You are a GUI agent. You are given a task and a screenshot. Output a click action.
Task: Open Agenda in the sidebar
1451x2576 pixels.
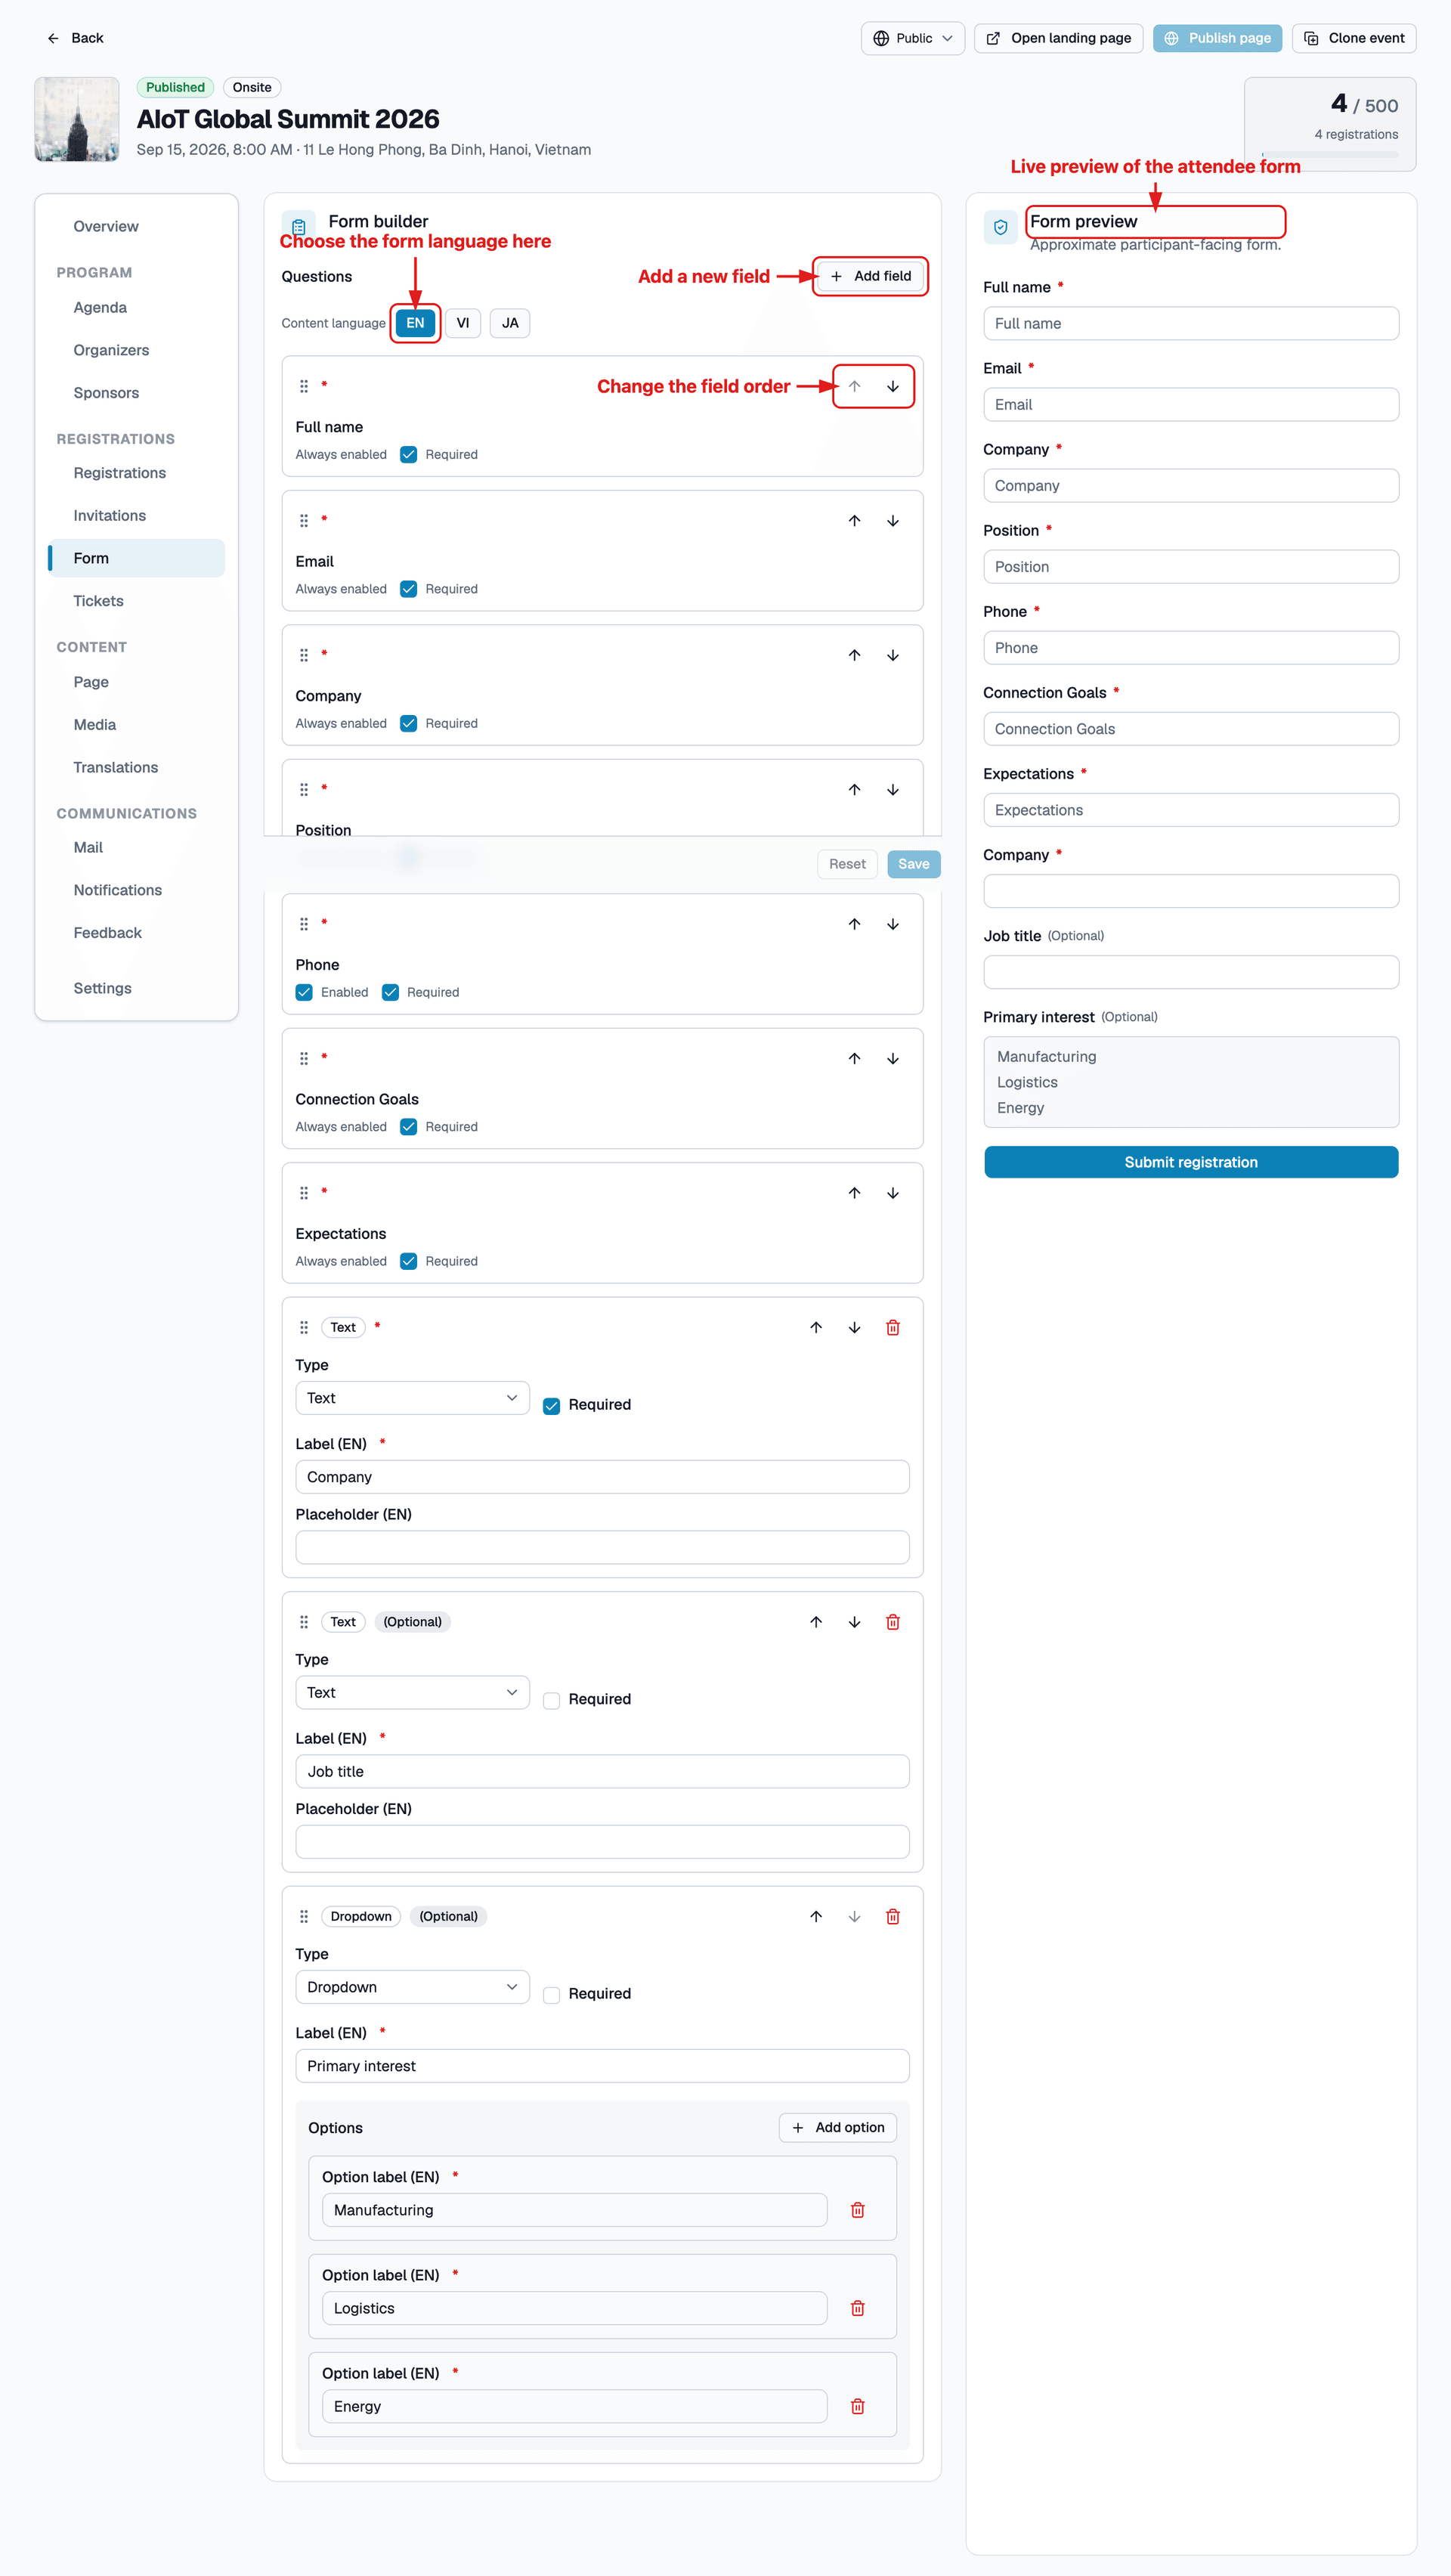100,307
